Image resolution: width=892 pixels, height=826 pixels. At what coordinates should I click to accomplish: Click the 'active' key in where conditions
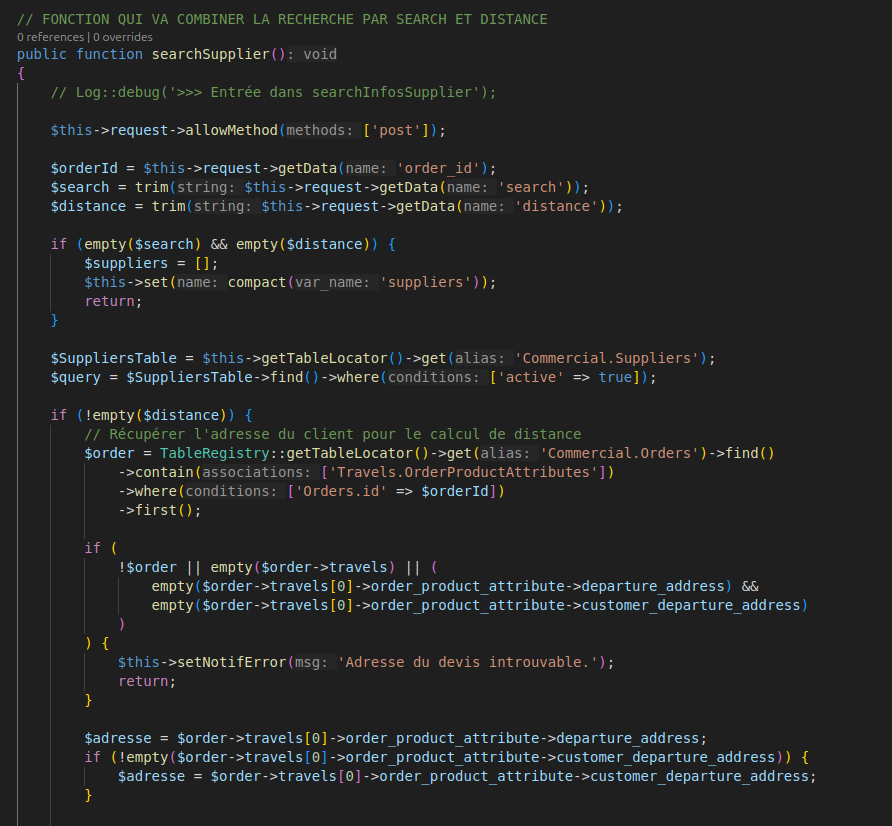click(x=529, y=377)
